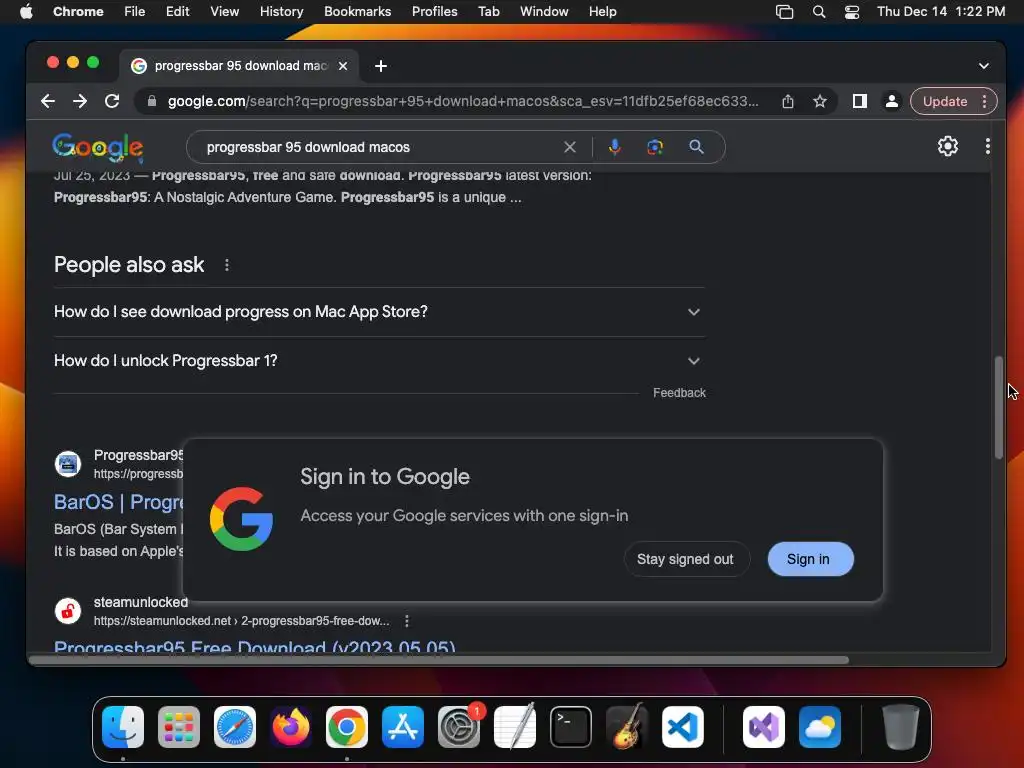Launch Safari from the dock
The width and height of the screenshot is (1024, 768).
click(x=235, y=727)
